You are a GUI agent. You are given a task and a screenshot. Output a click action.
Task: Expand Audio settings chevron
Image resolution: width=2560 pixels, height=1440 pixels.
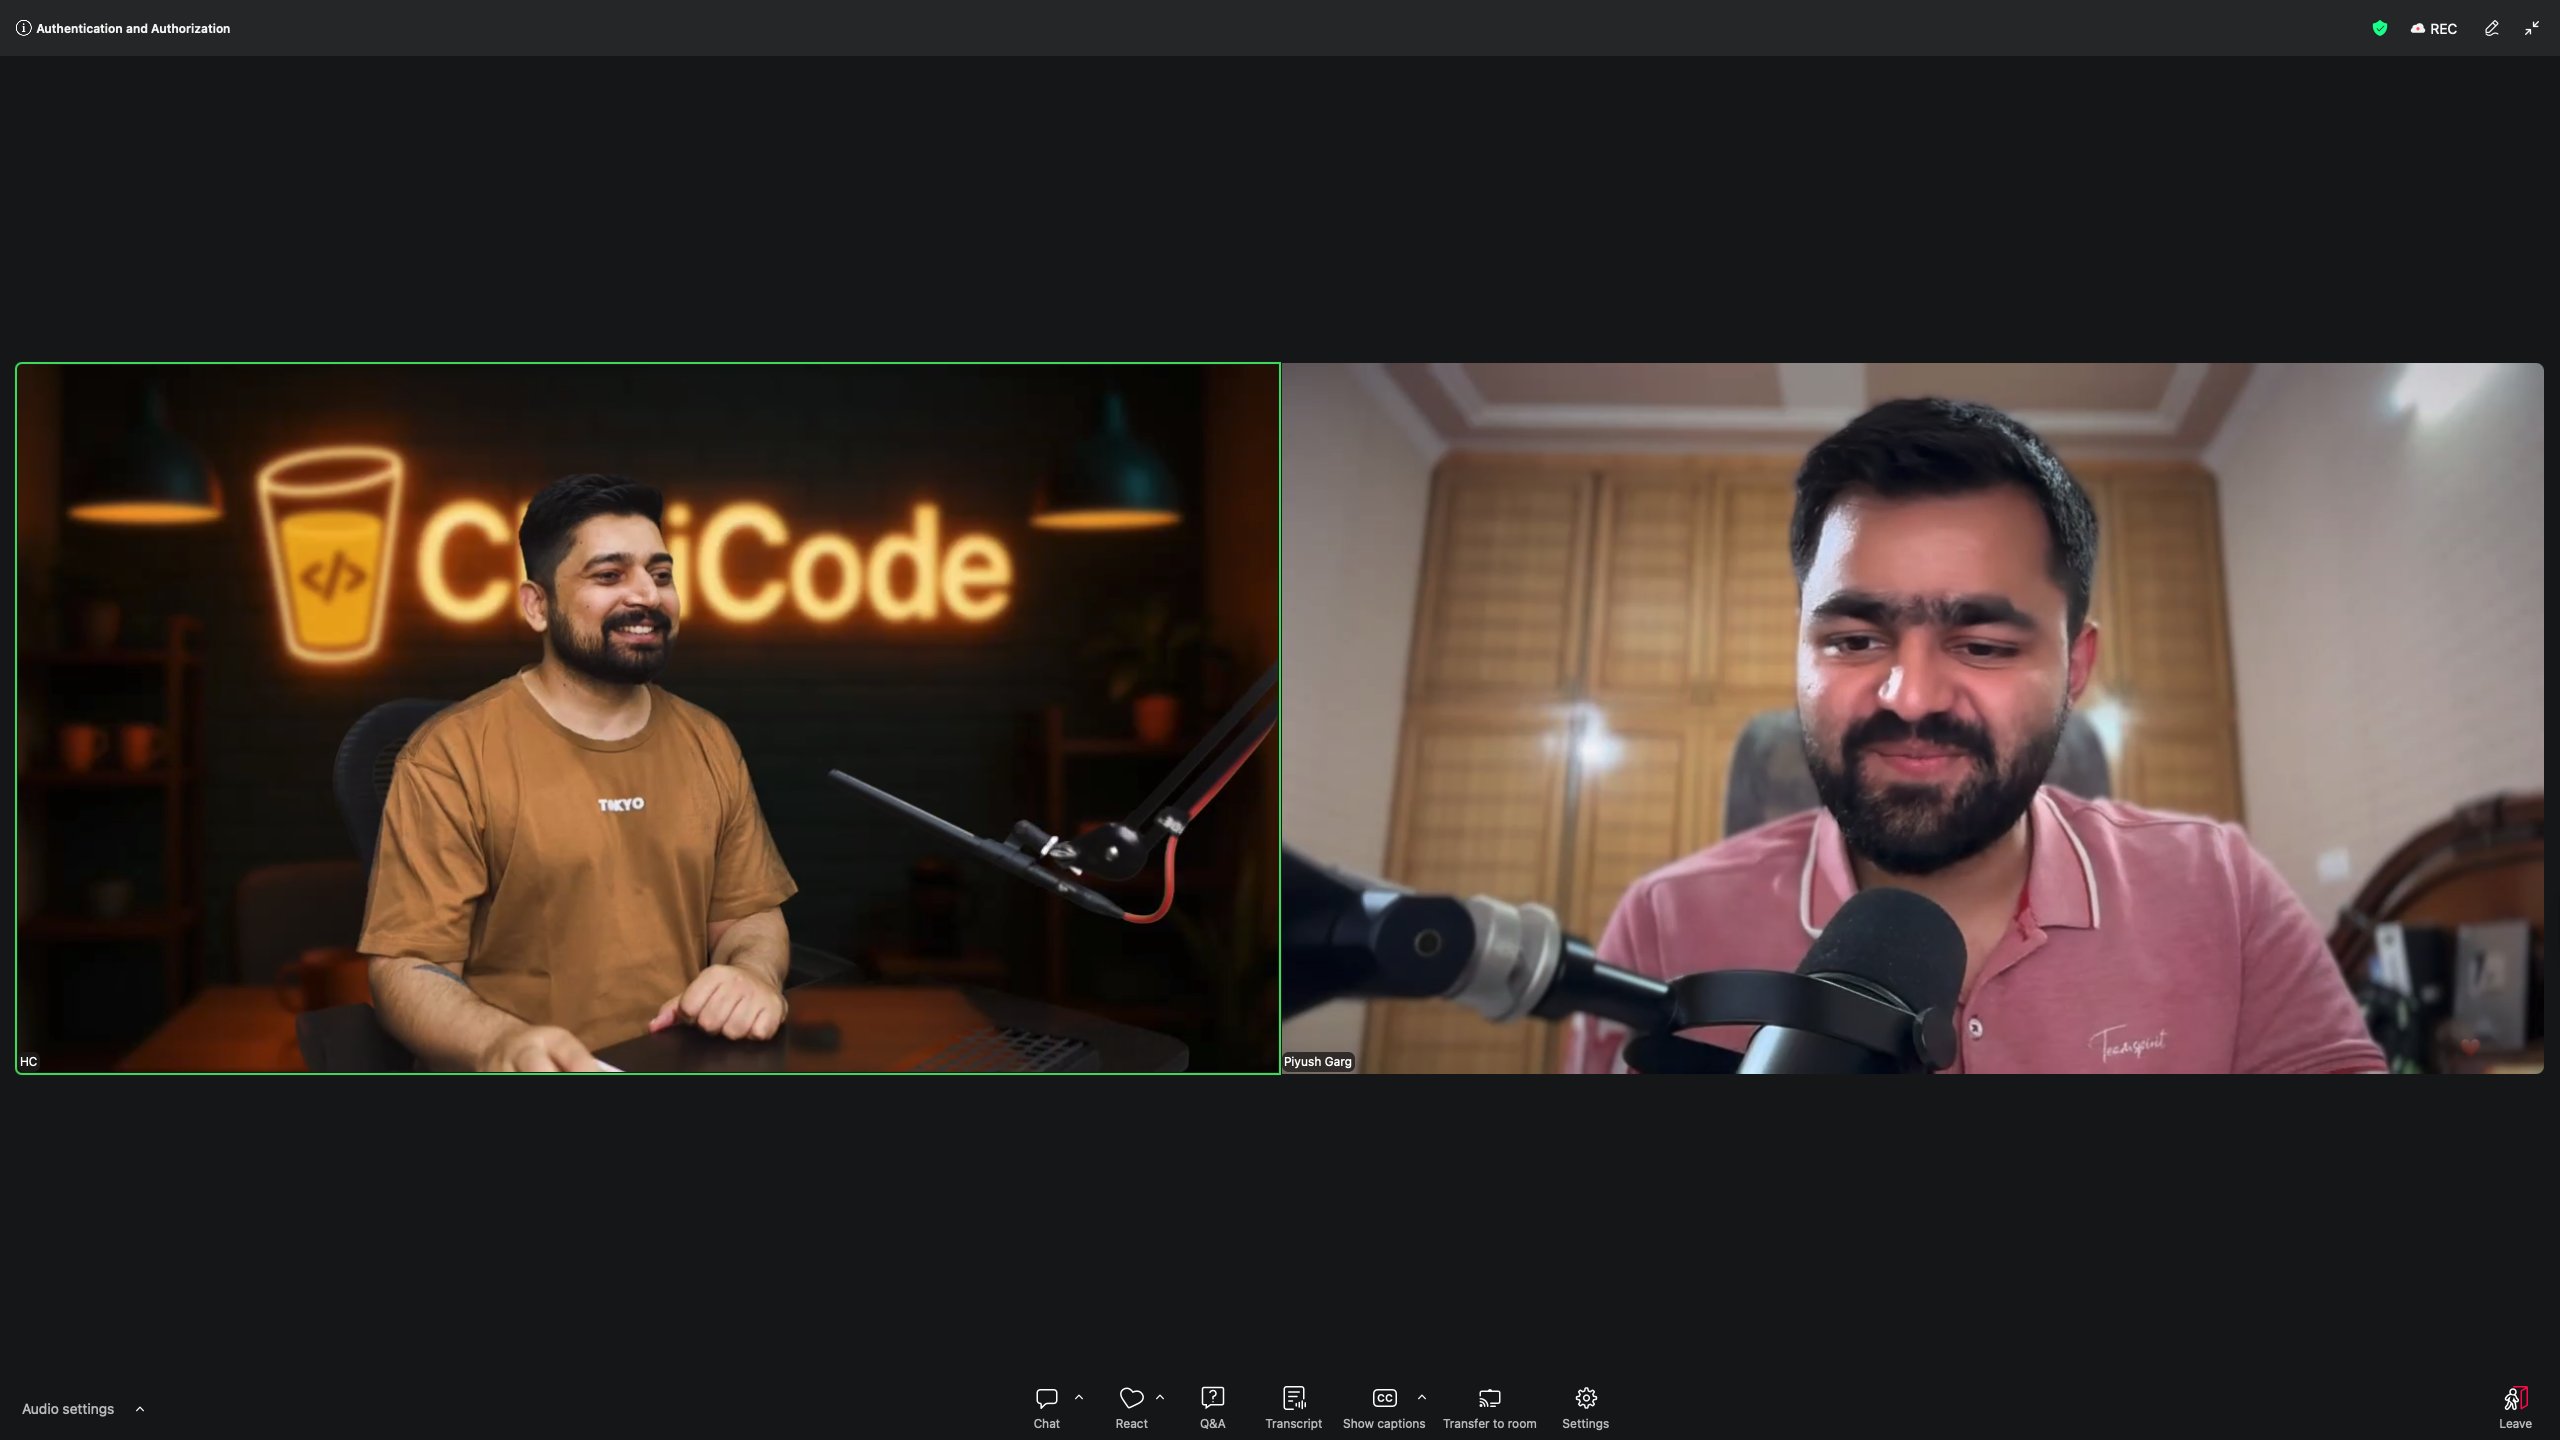(140, 1409)
